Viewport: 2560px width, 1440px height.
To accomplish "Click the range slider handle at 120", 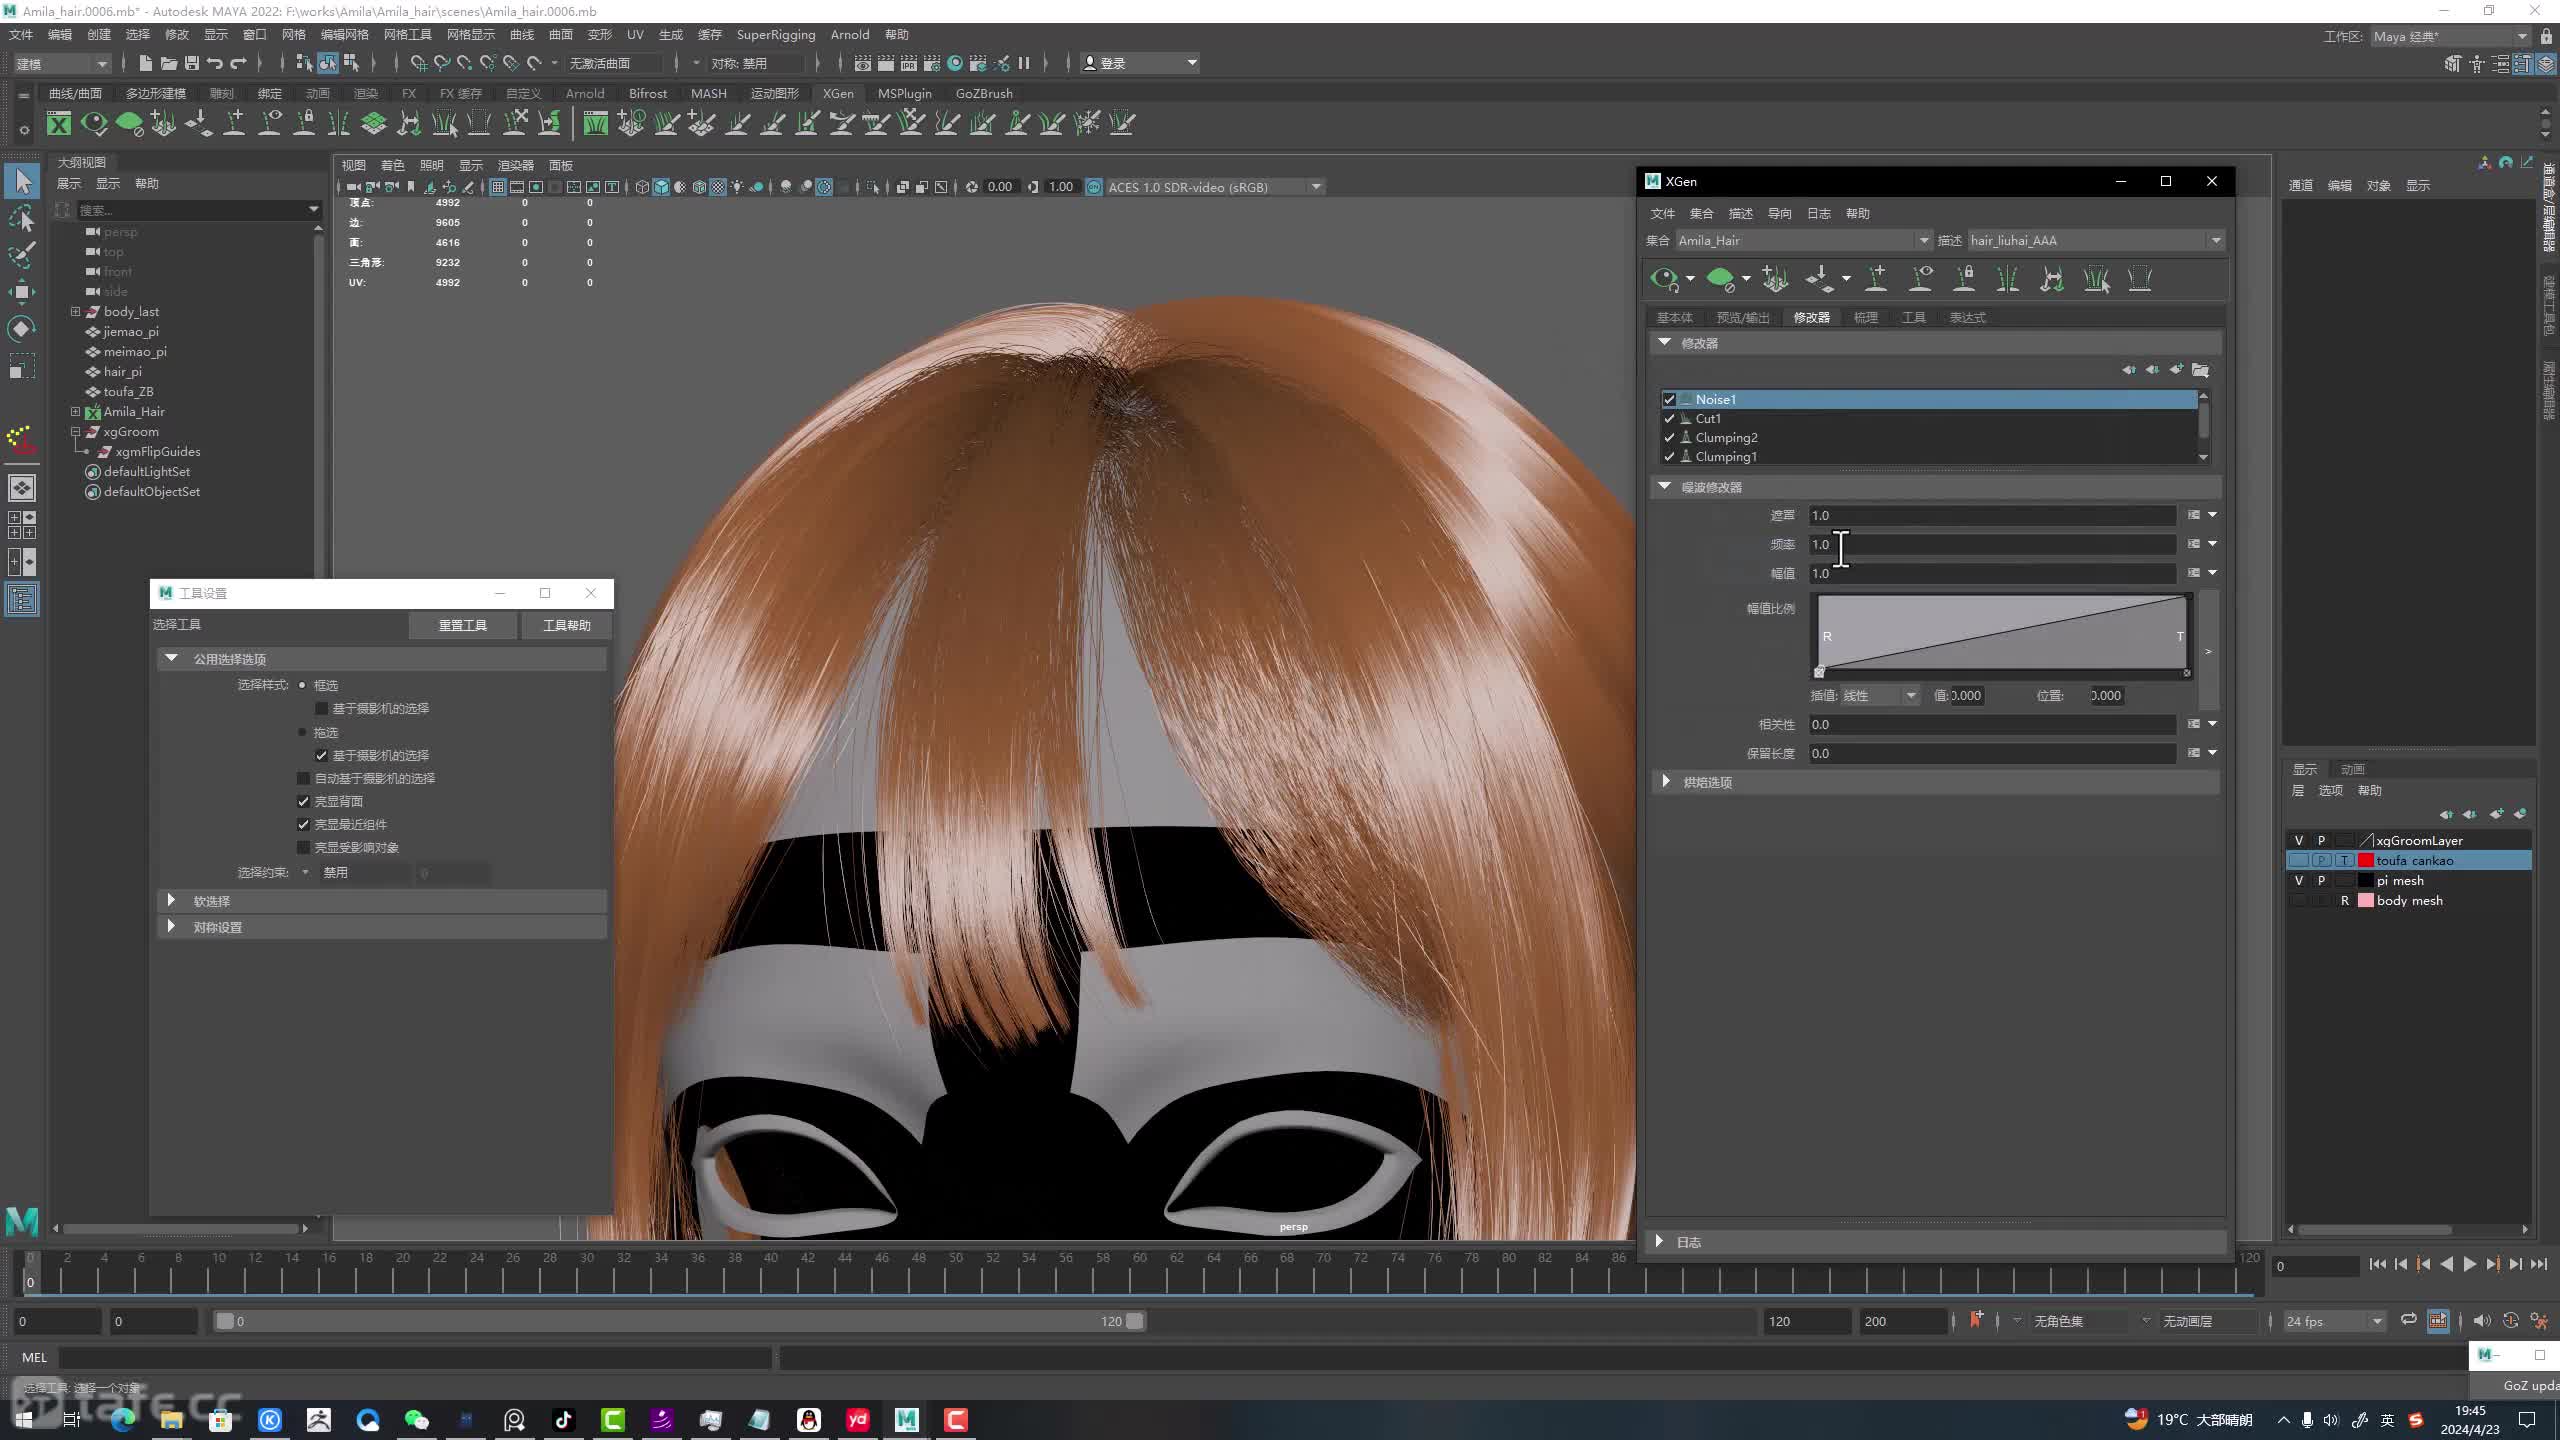I will [1134, 1321].
